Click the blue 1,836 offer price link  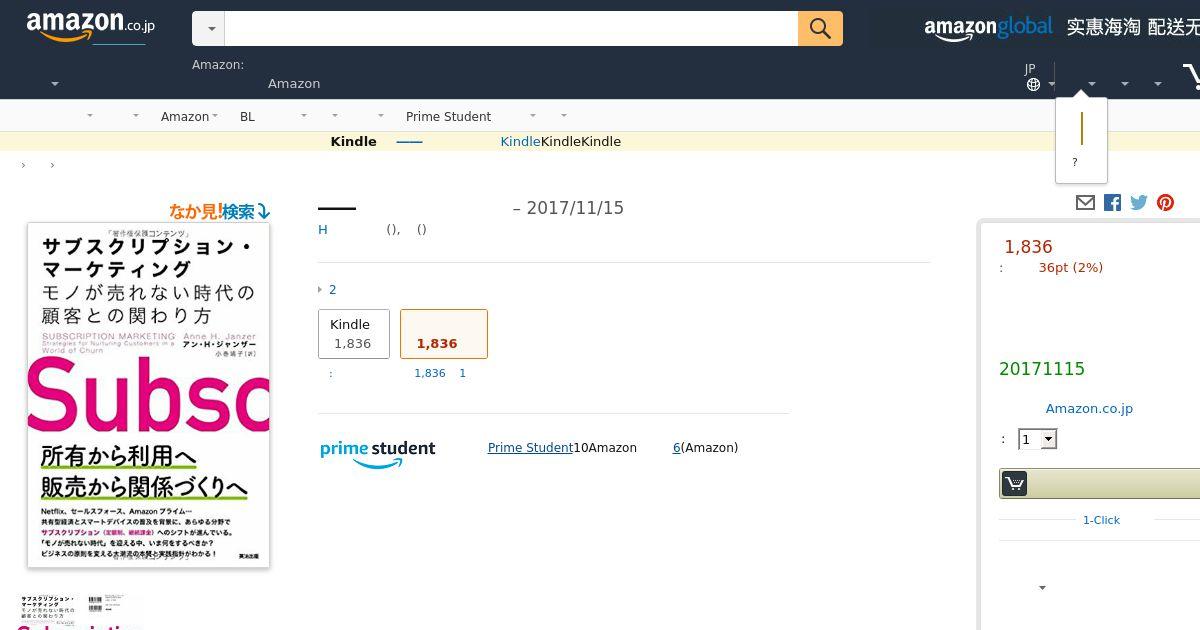pyautogui.click(x=430, y=373)
